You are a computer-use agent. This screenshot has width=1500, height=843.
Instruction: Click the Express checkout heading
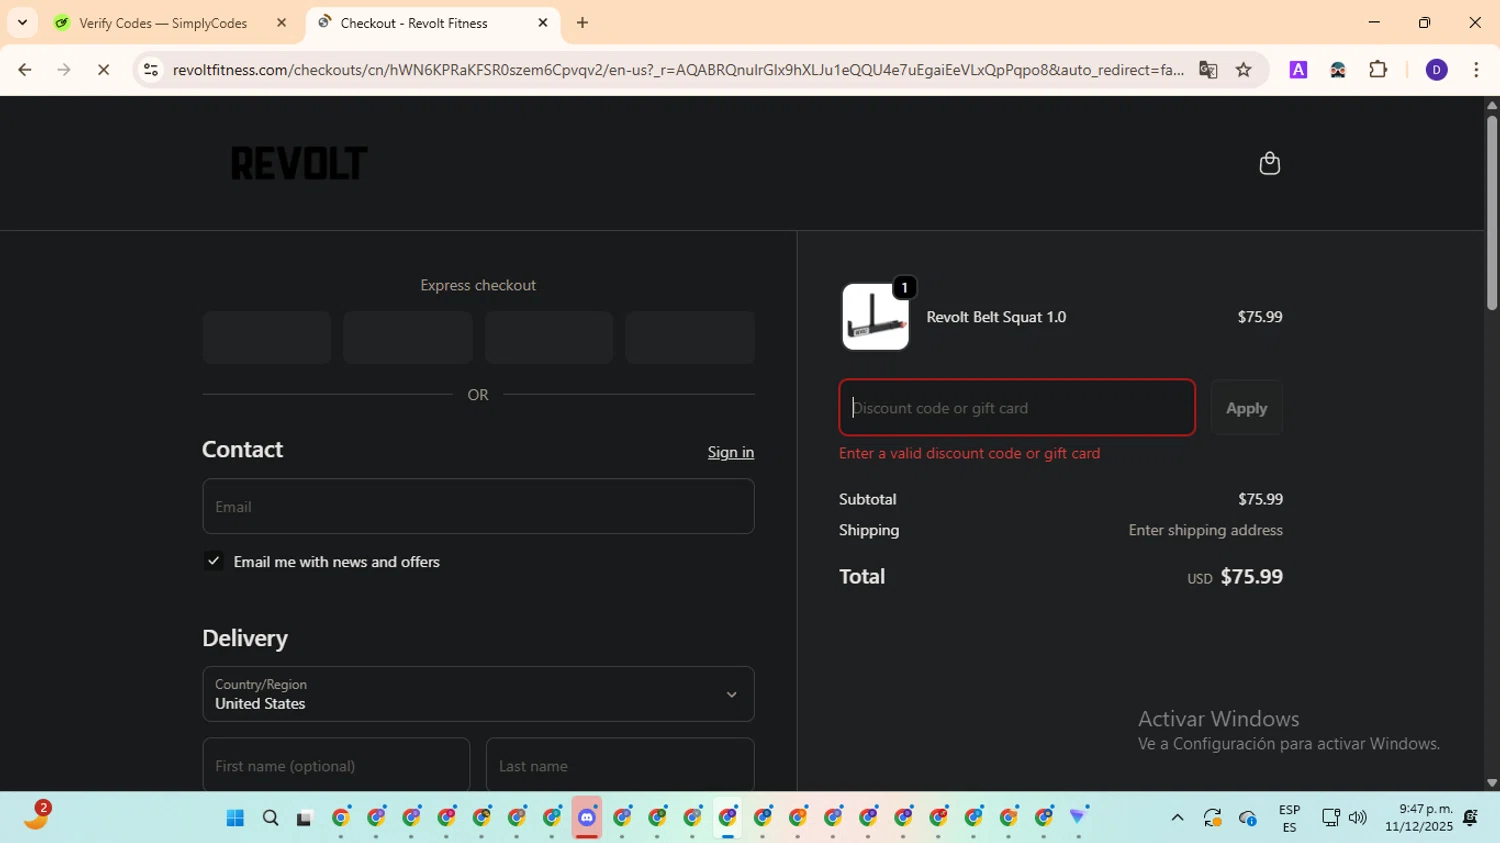[478, 285]
